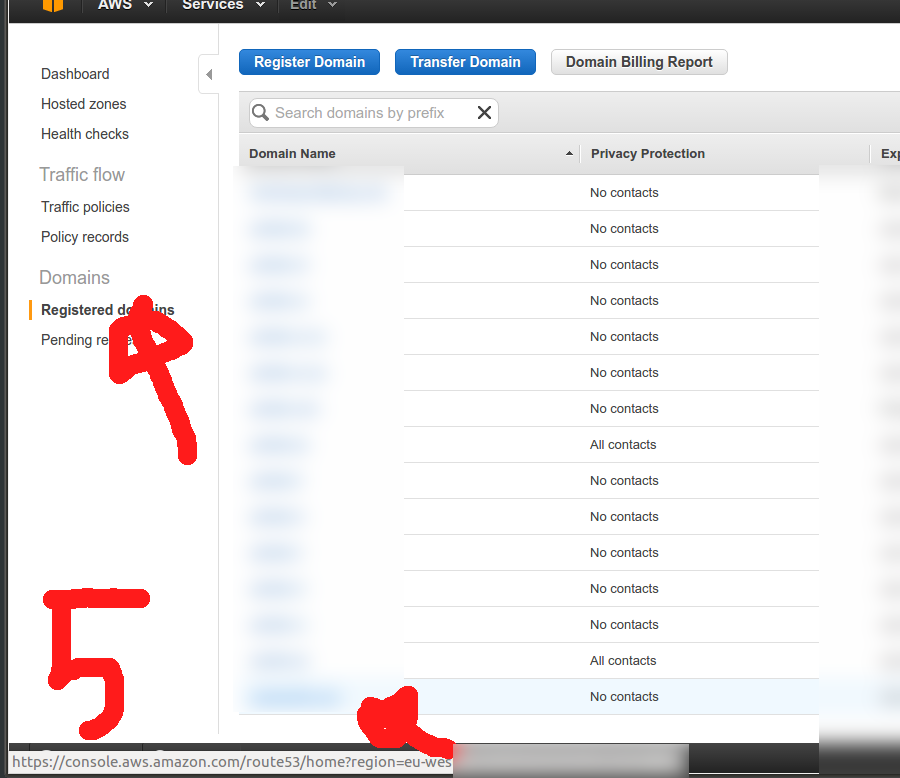Click the first All contacts privacy cell
Screen dimensions: 900x778
pos(623,445)
